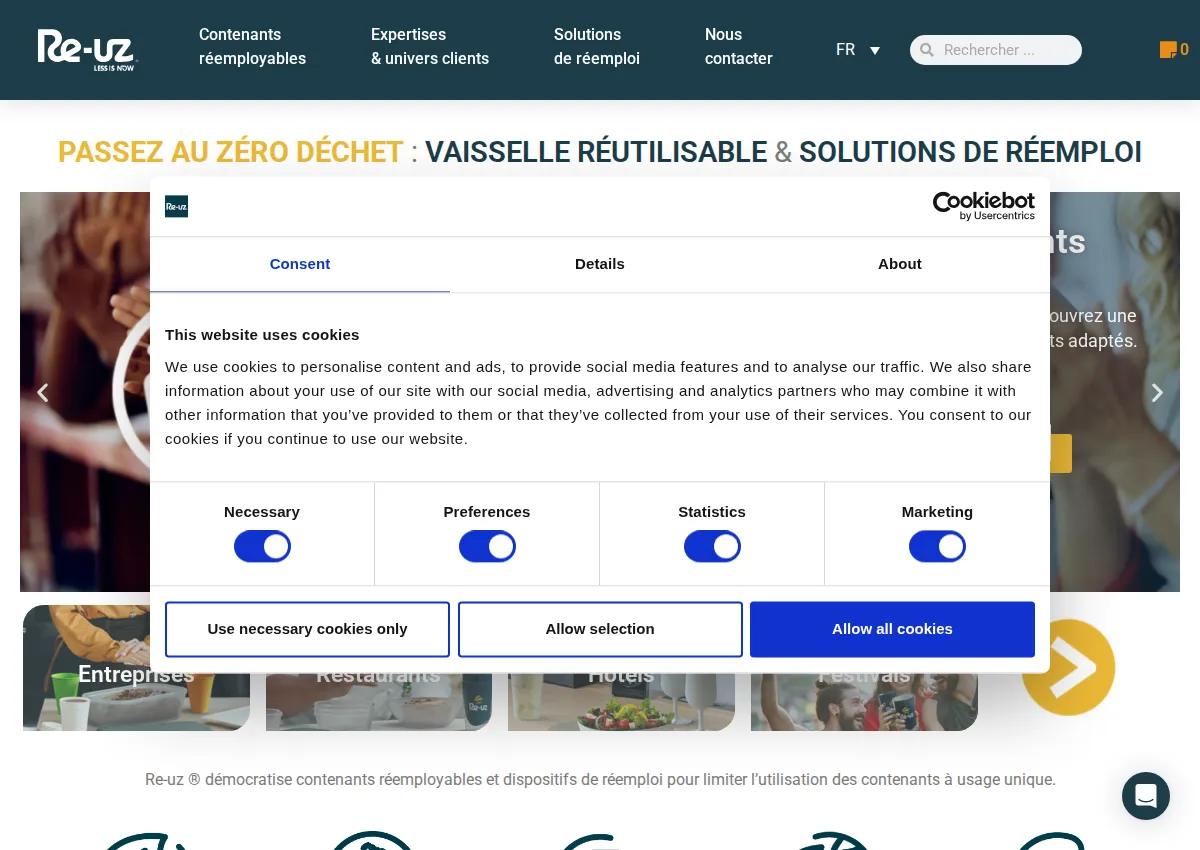Open the chat widget bubble
1200x850 pixels.
pos(1146,796)
